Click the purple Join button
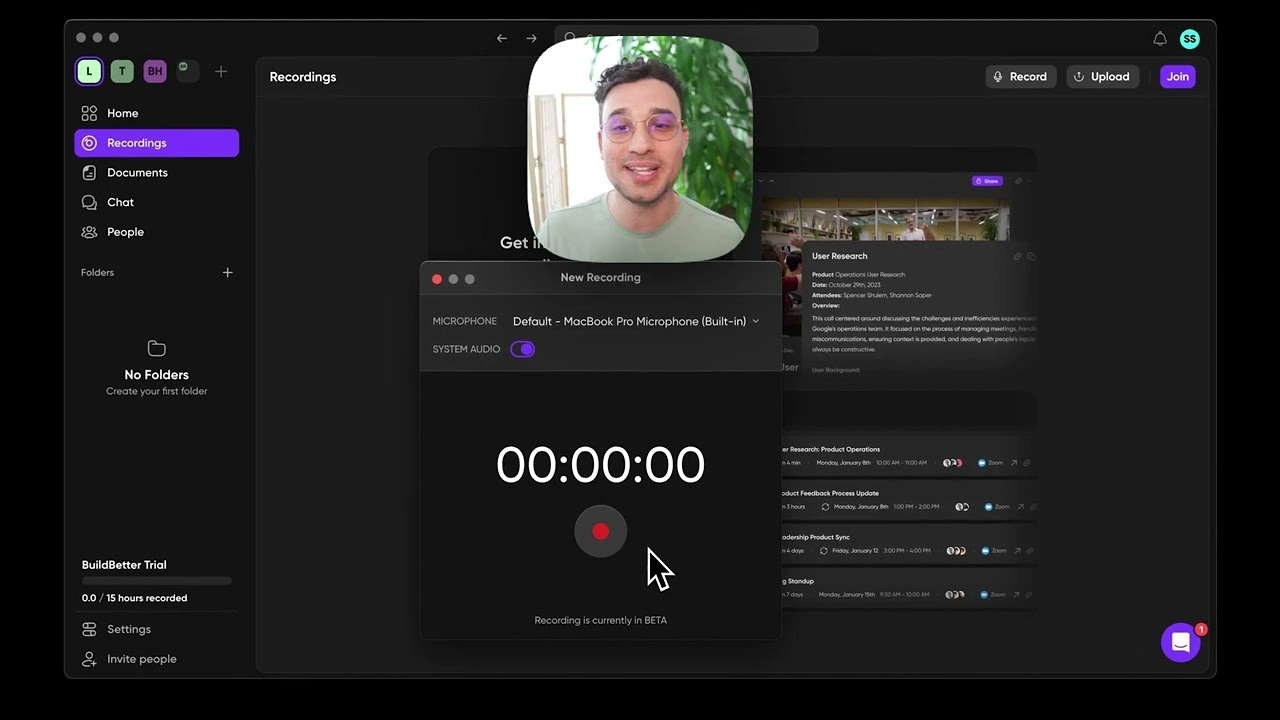 [1178, 77]
